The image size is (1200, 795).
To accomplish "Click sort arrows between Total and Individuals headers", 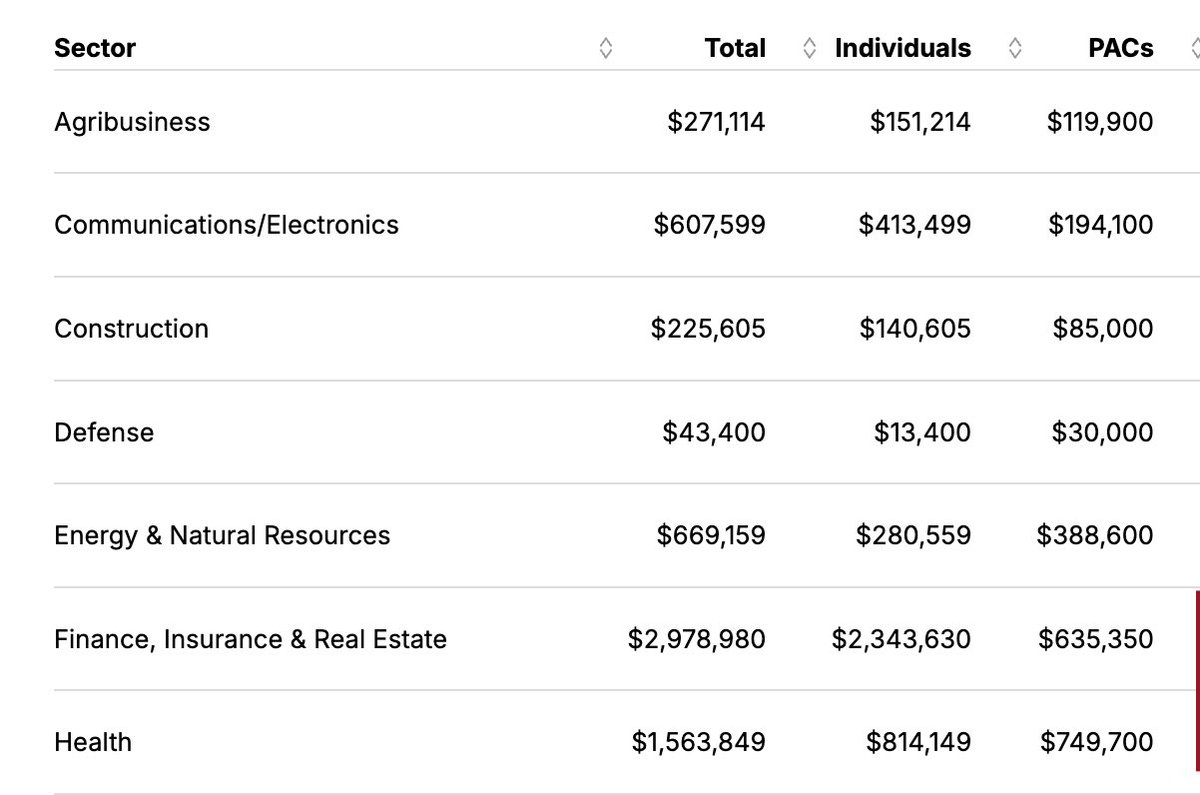I will [x=810, y=48].
